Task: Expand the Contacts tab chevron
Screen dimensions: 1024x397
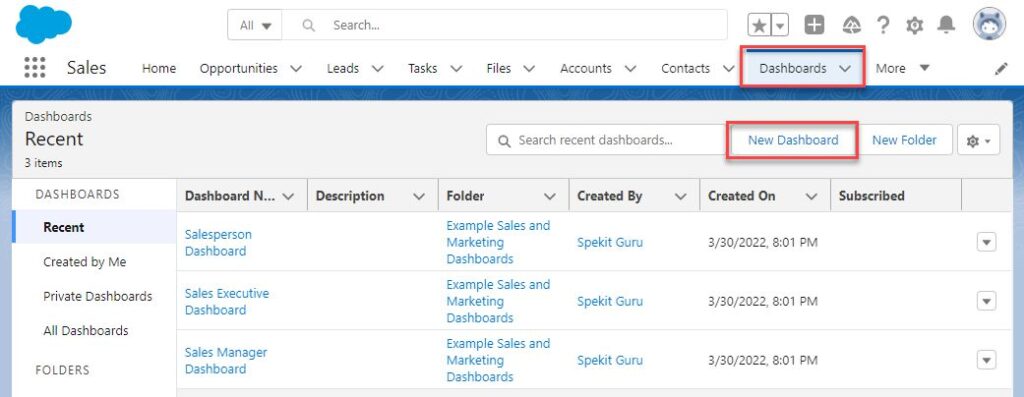Action: click(x=728, y=69)
